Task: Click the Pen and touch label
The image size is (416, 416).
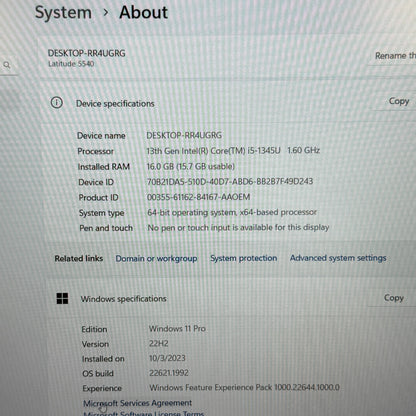Action: [106, 228]
